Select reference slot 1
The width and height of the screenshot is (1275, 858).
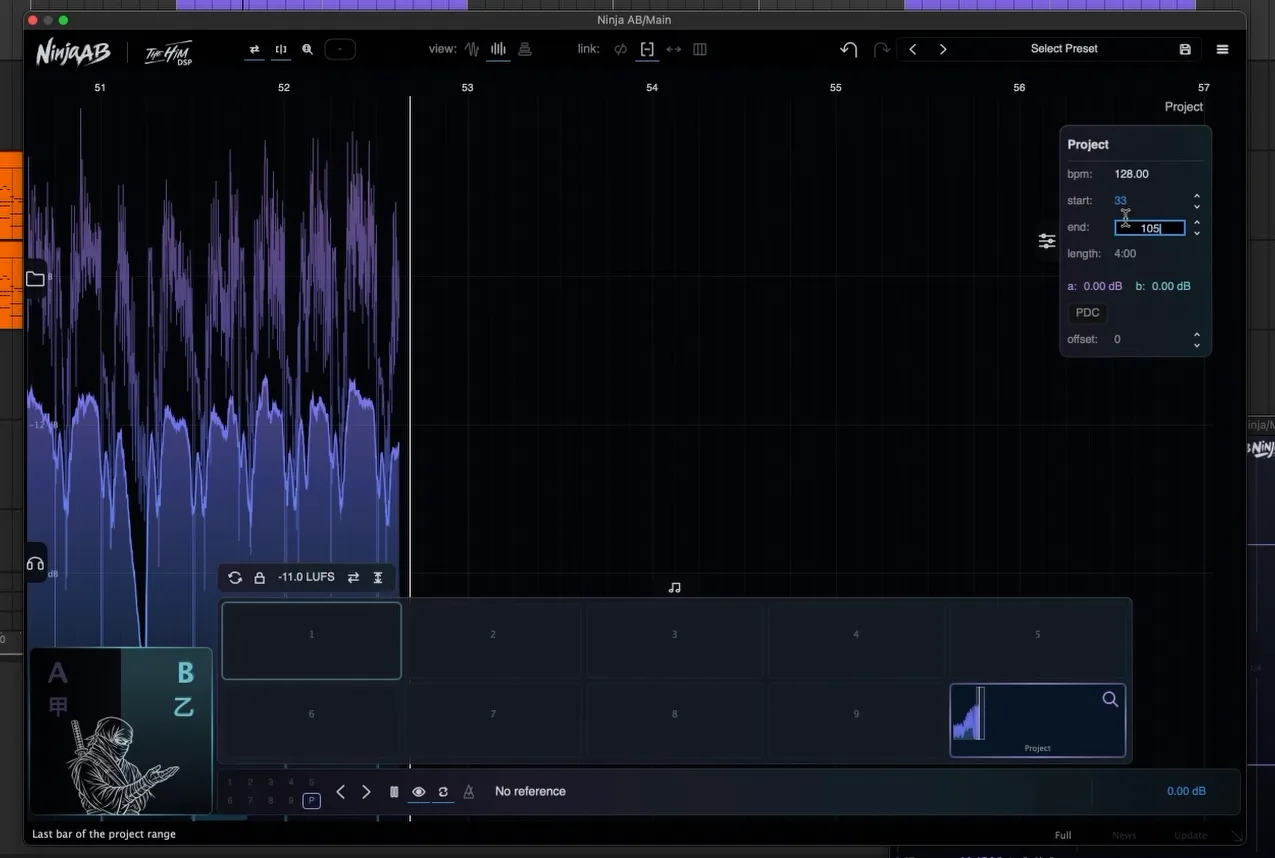click(311, 640)
